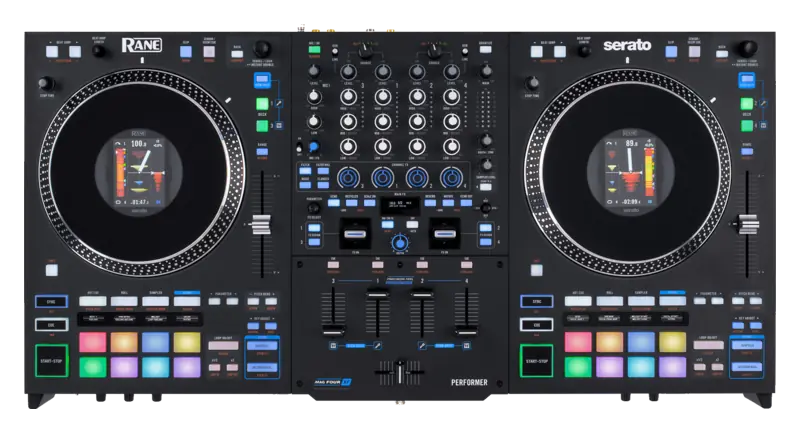Select Deck 1 green button on left deck
The width and height of the screenshot is (800, 433).
[262, 104]
